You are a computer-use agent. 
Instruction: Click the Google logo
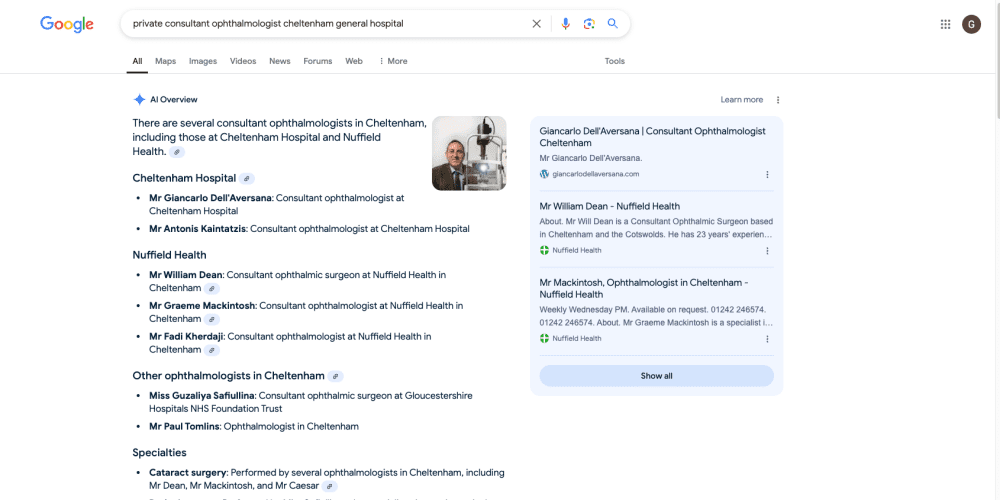tap(67, 24)
